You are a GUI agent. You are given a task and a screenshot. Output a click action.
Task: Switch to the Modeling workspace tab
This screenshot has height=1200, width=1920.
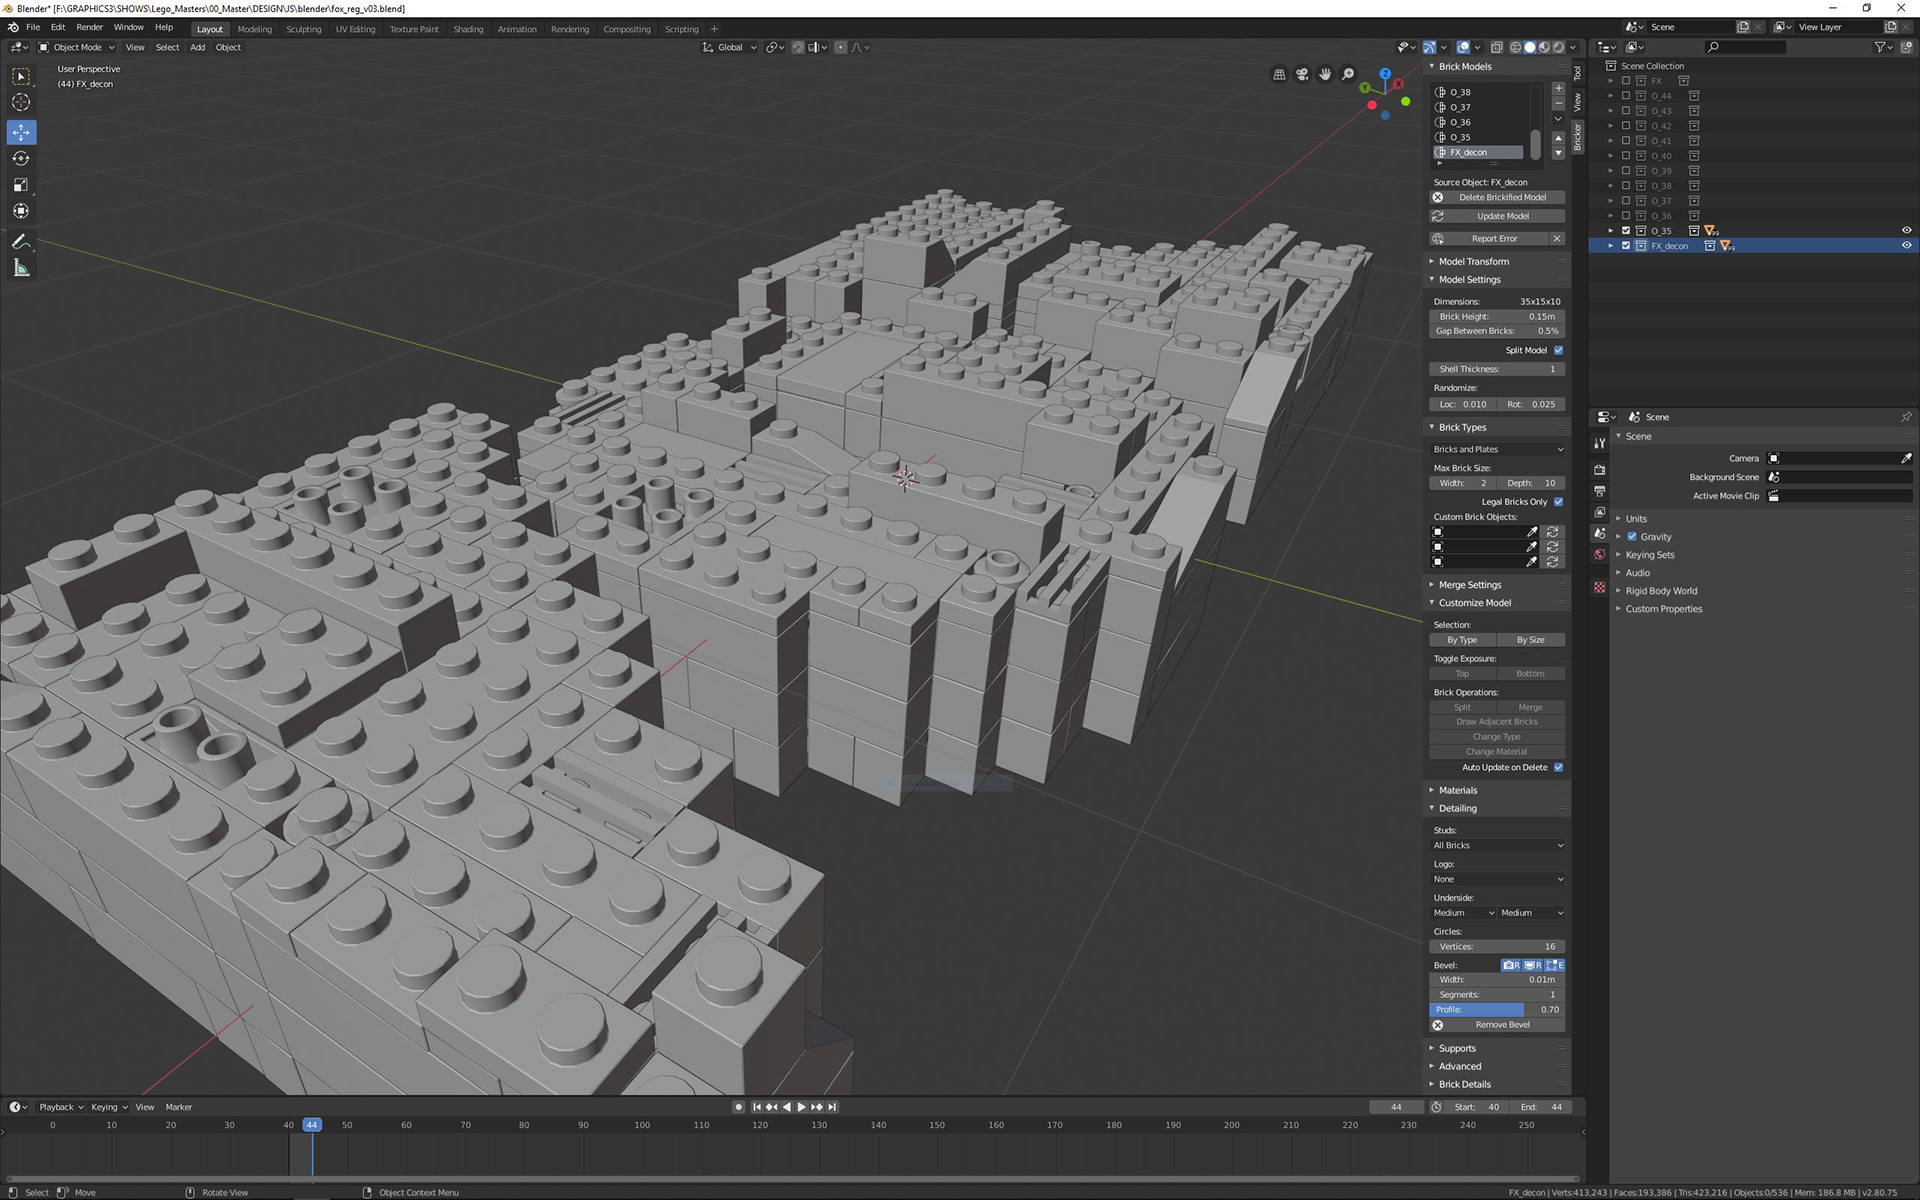(x=254, y=29)
